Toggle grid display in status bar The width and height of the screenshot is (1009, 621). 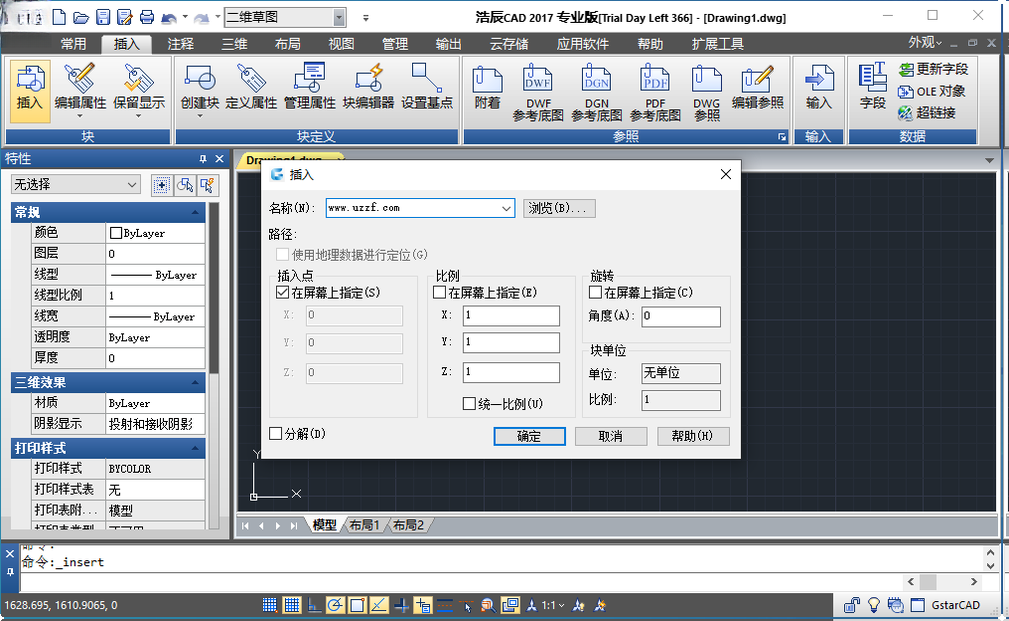click(292, 605)
